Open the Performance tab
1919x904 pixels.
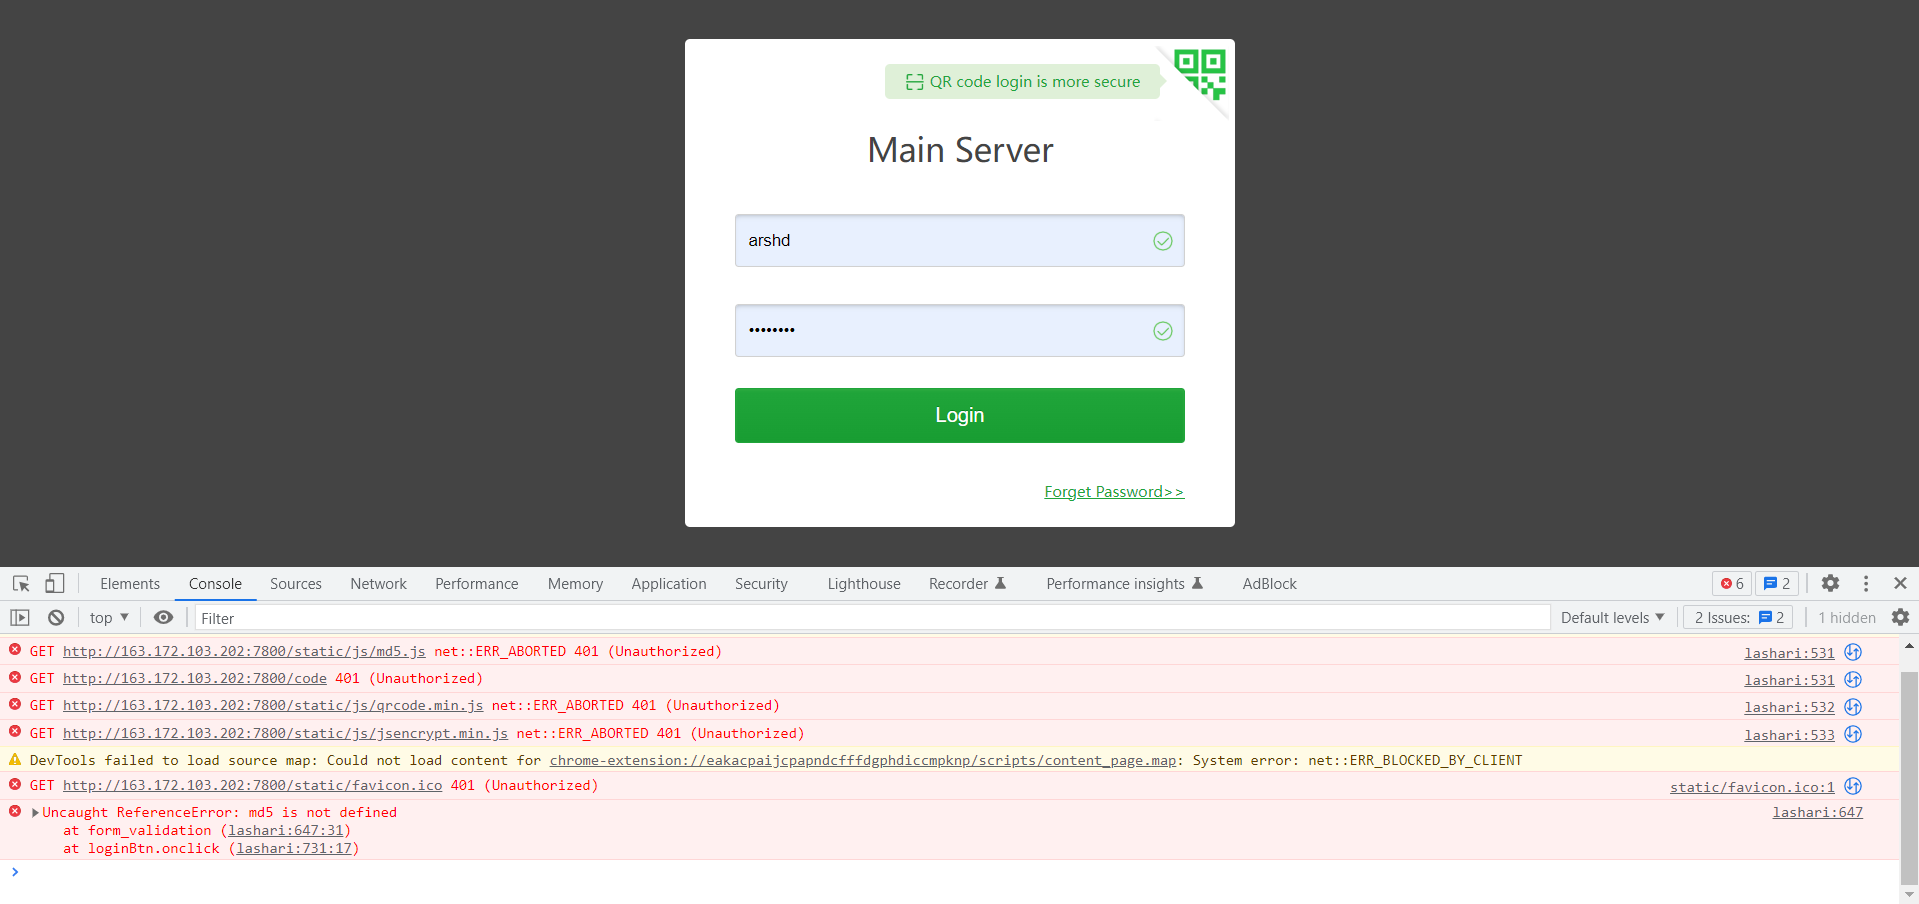pos(477,584)
